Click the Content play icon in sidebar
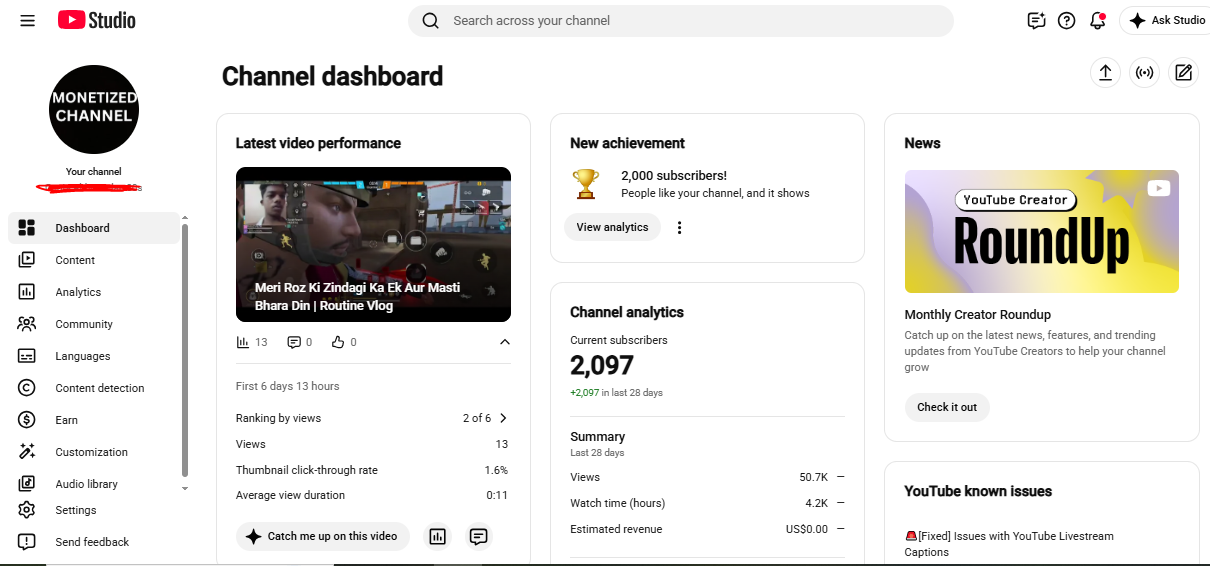The height and width of the screenshot is (566, 1210). pos(27,260)
